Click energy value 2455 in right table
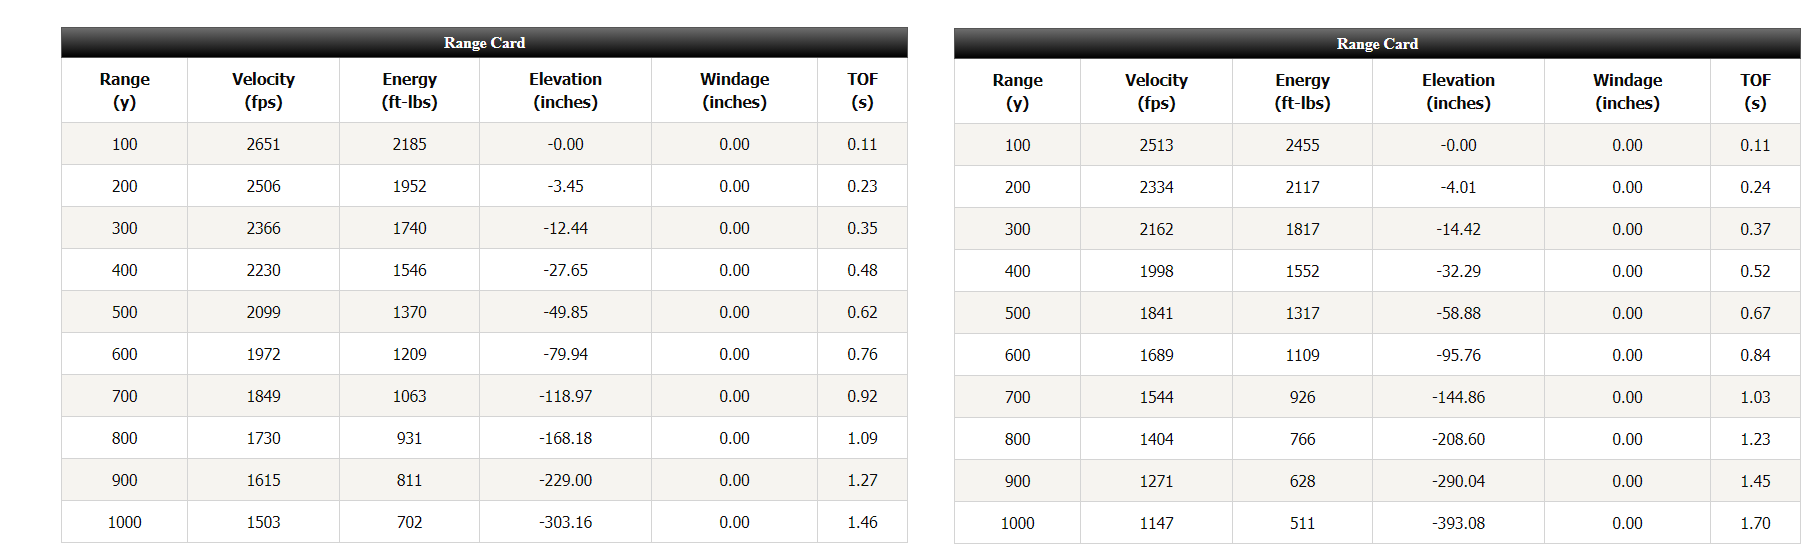This screenshot has width=1808, height=552. point(1302,145)
